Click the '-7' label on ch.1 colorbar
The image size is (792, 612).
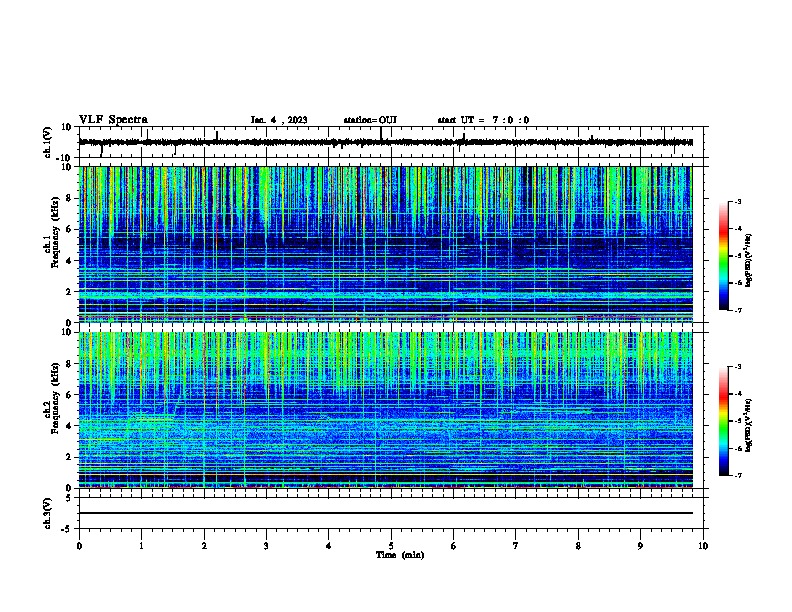pyautogui.click(x=737, y=310)
